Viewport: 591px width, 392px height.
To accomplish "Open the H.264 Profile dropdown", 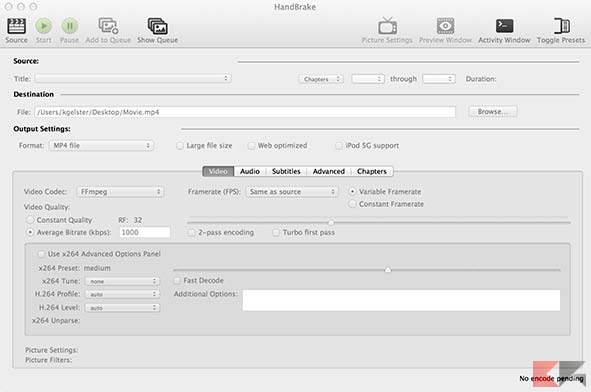I will point(122,294).
